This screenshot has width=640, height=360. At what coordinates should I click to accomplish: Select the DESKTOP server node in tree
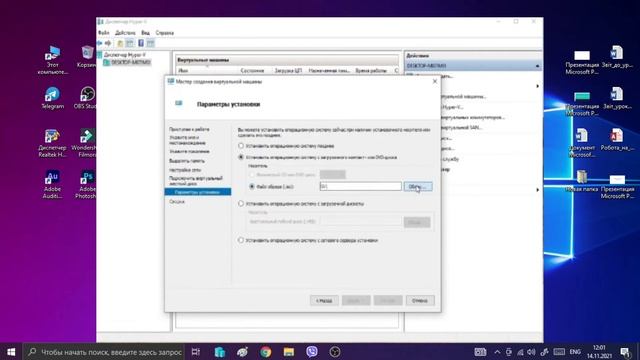pos(131,62)
